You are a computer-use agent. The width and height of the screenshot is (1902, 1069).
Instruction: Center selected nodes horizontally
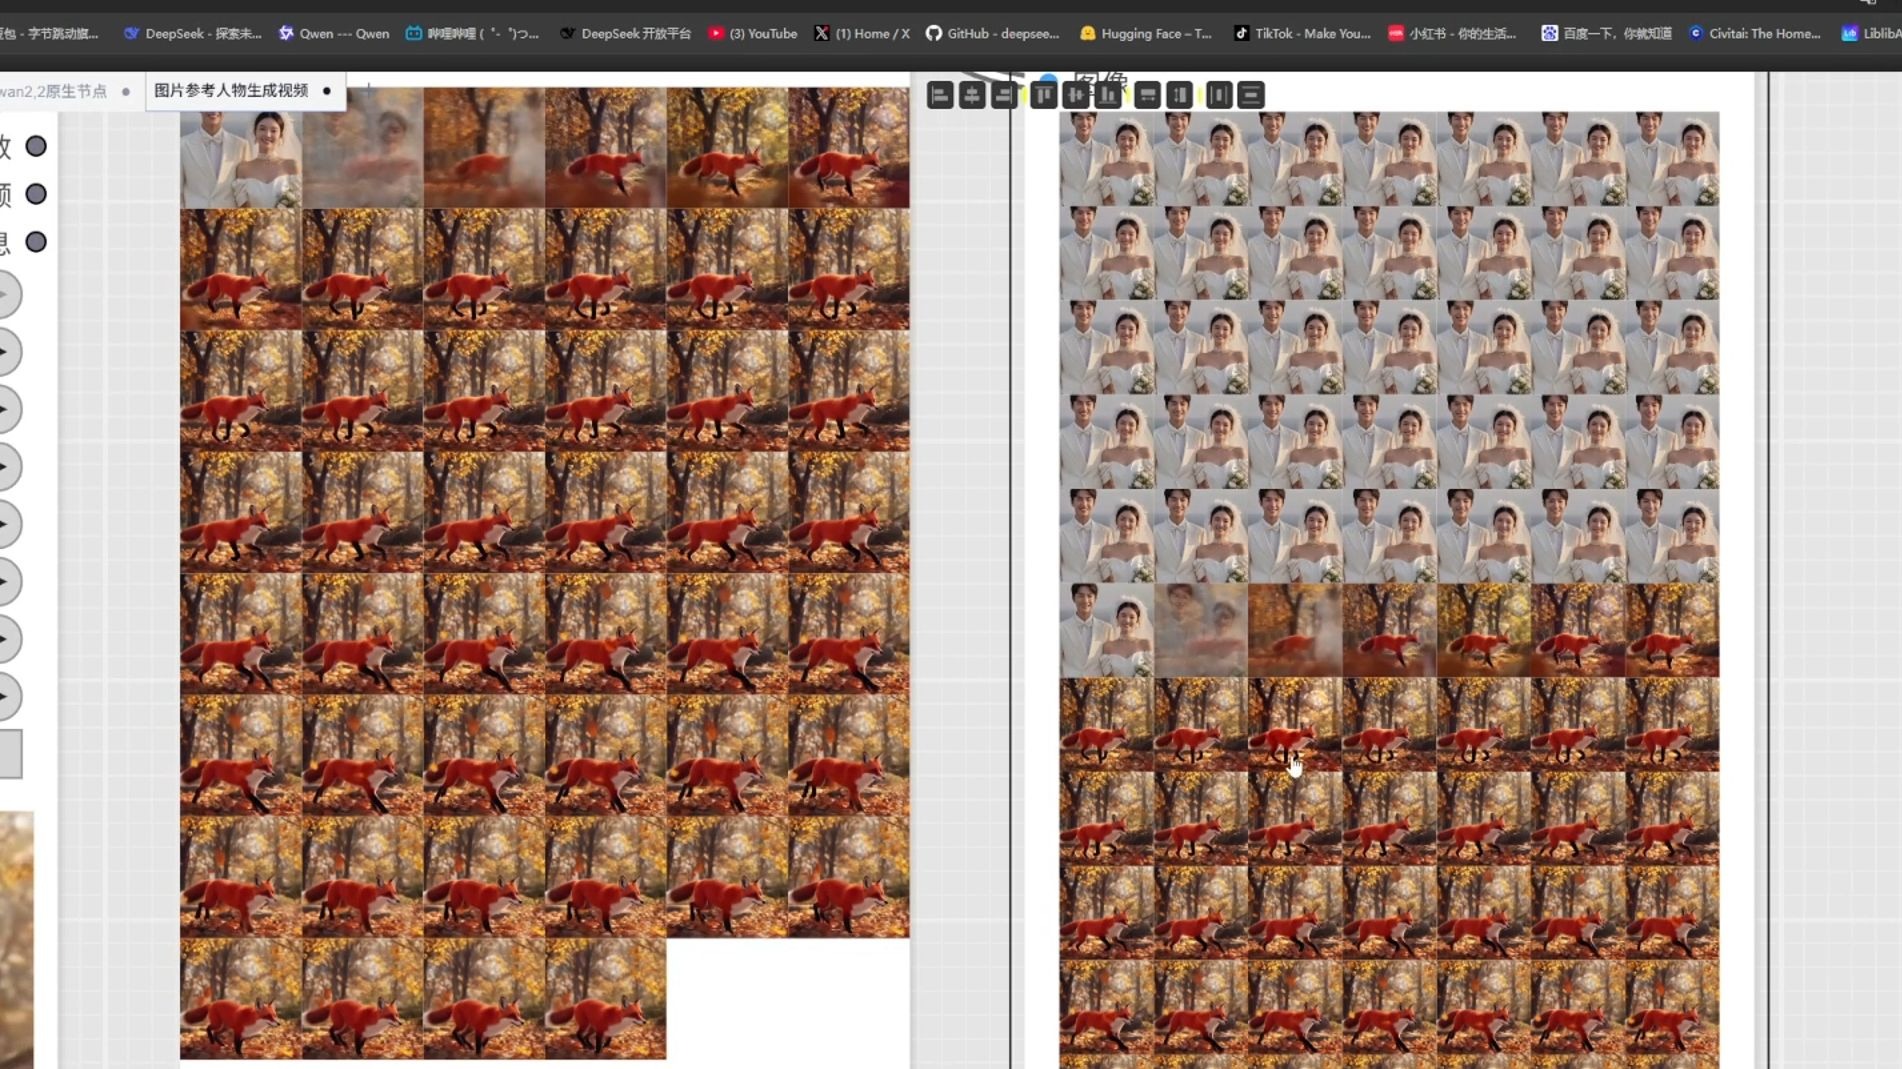pyautogui.click(x=971, y=95)
